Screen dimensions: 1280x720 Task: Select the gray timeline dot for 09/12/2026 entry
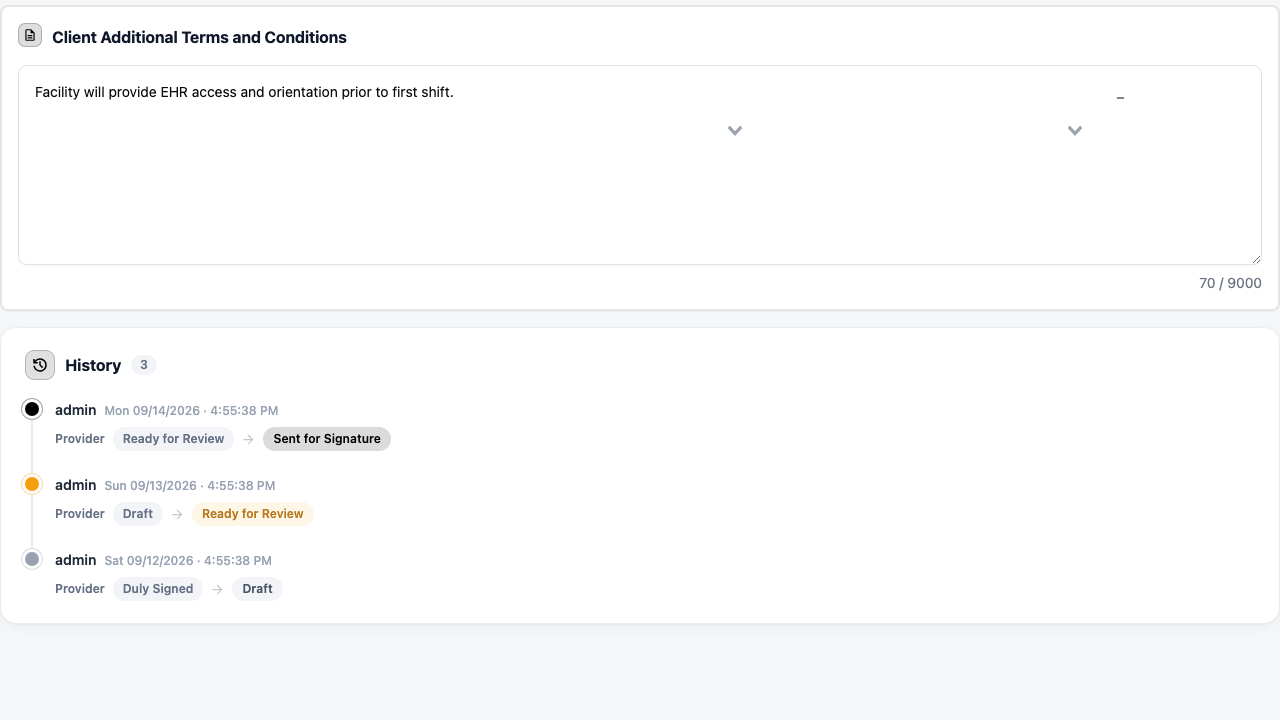coord(32,559)
